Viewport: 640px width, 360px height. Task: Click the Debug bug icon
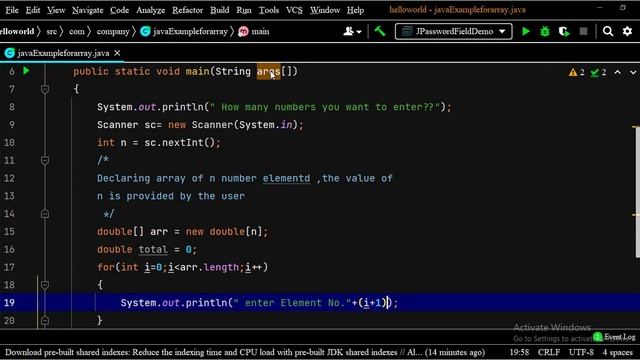point(545,31)
